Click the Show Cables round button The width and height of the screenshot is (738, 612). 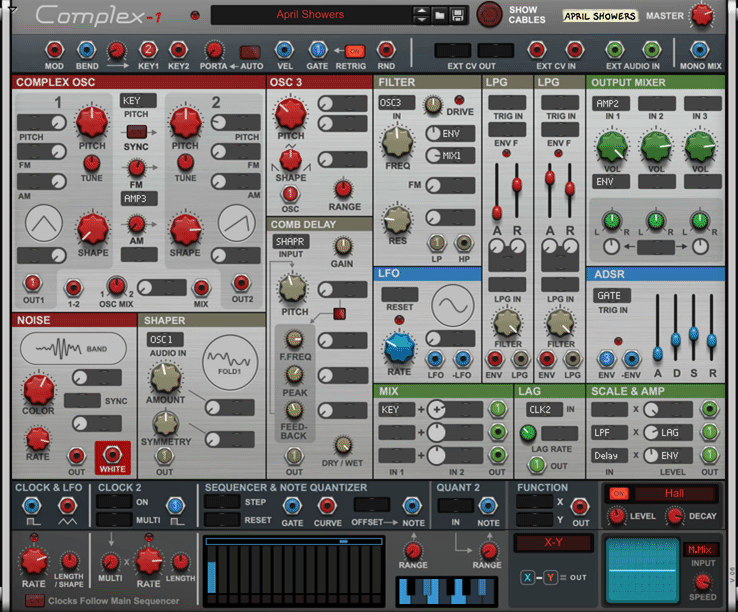(x=490, y=15)
